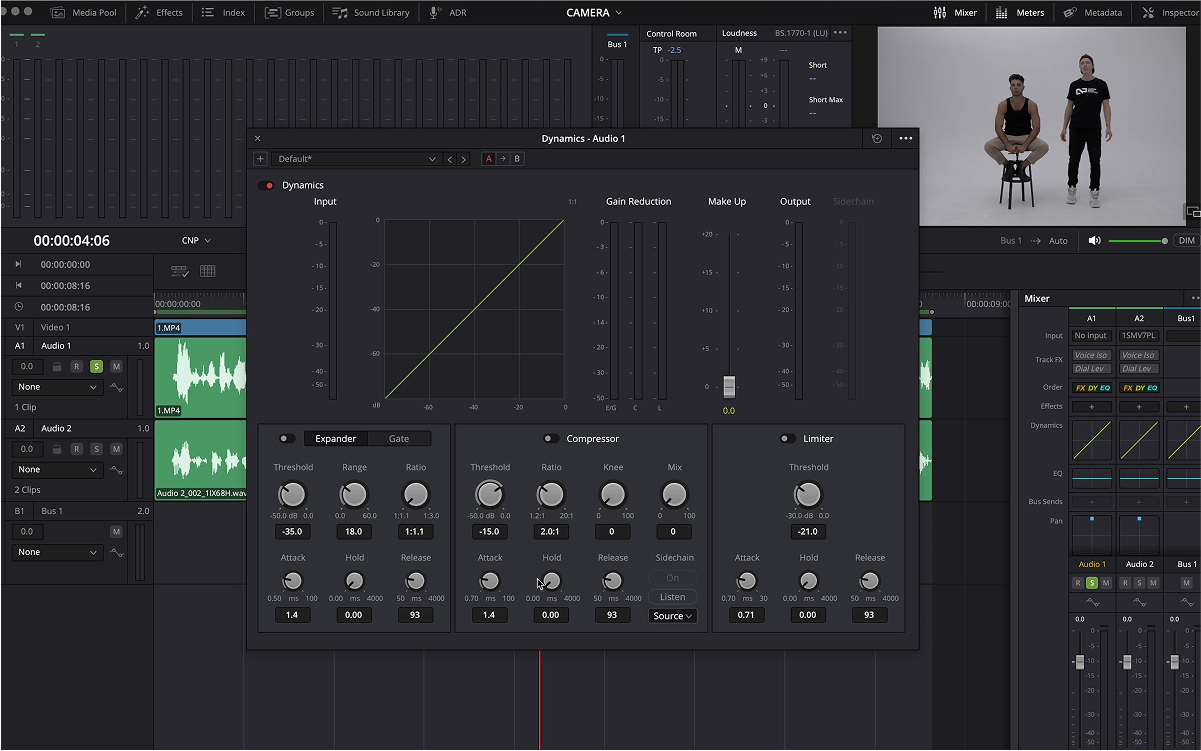
Task: Toggle the main Dynamics power switch
Action: click(266, 186)
